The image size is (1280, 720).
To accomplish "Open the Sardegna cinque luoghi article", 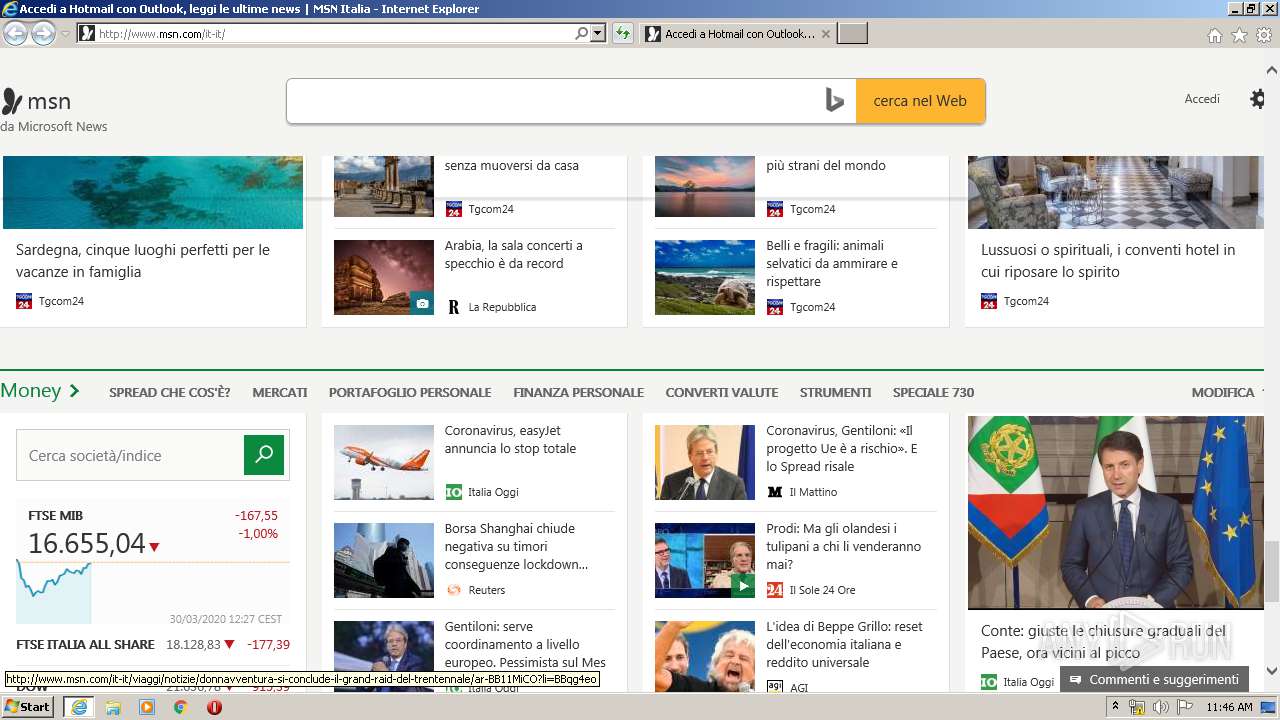I will click(x=143, y=261).
